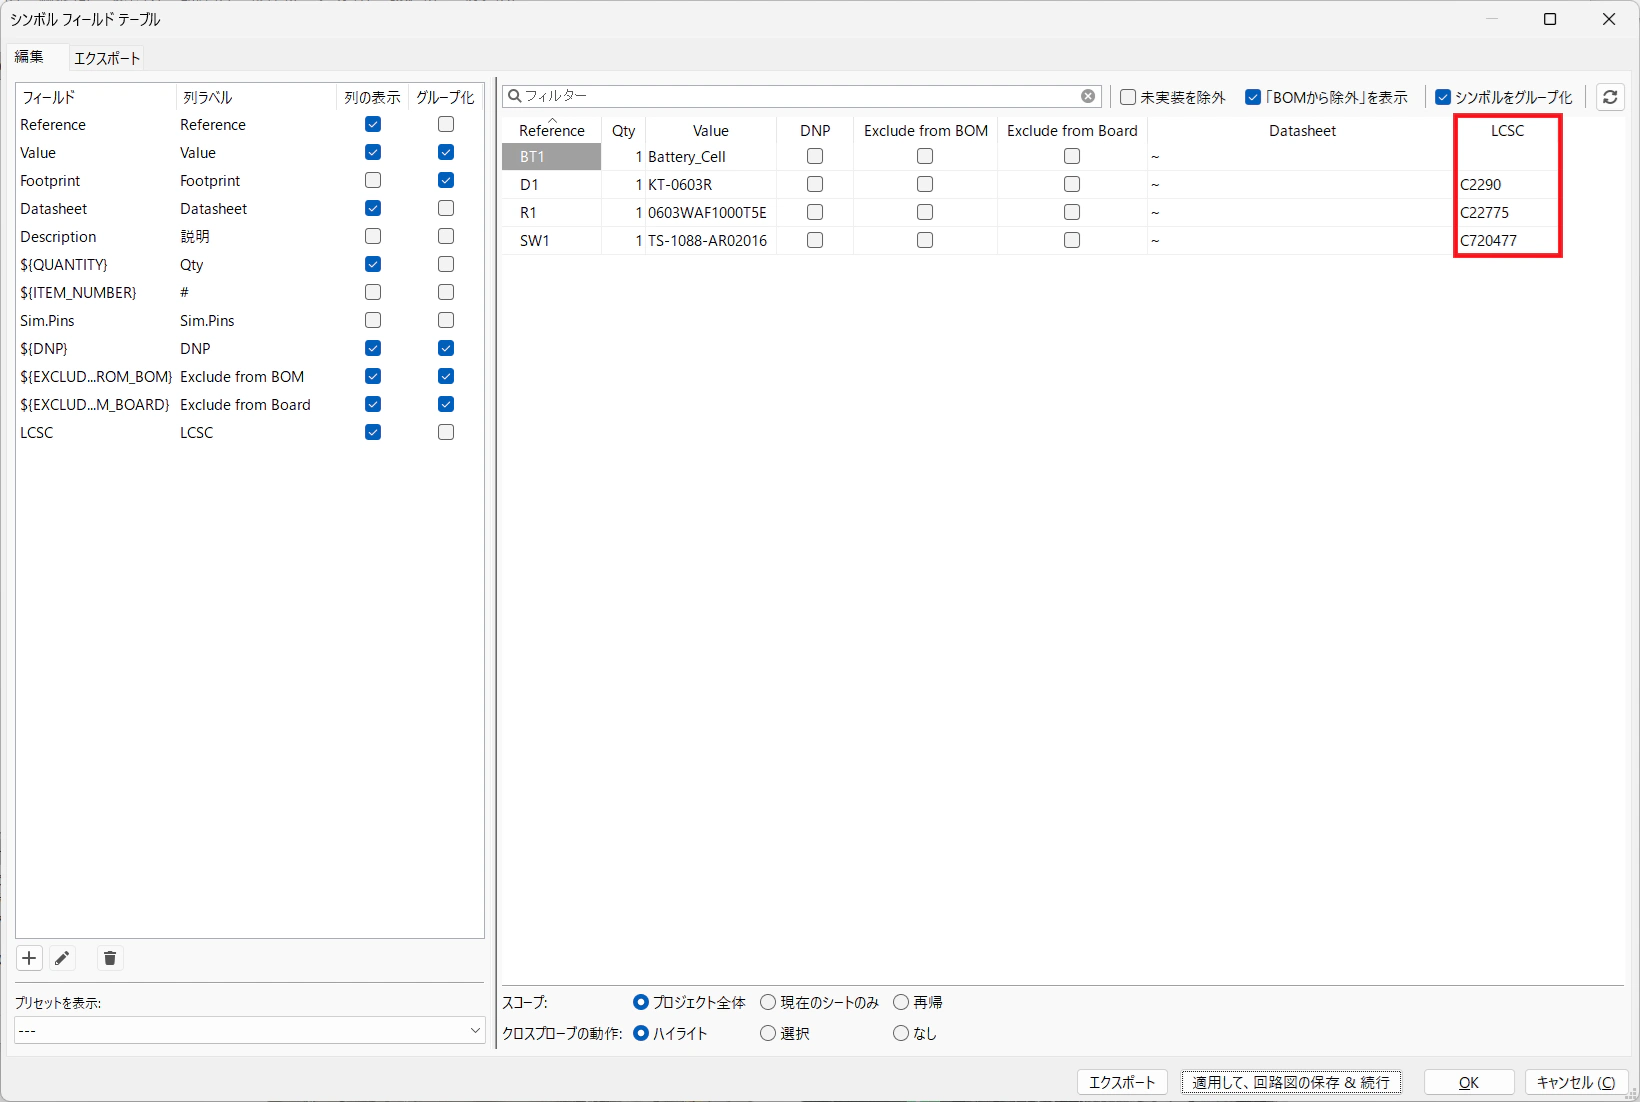Check the 未実装を除外 option

coord(1173,97)
